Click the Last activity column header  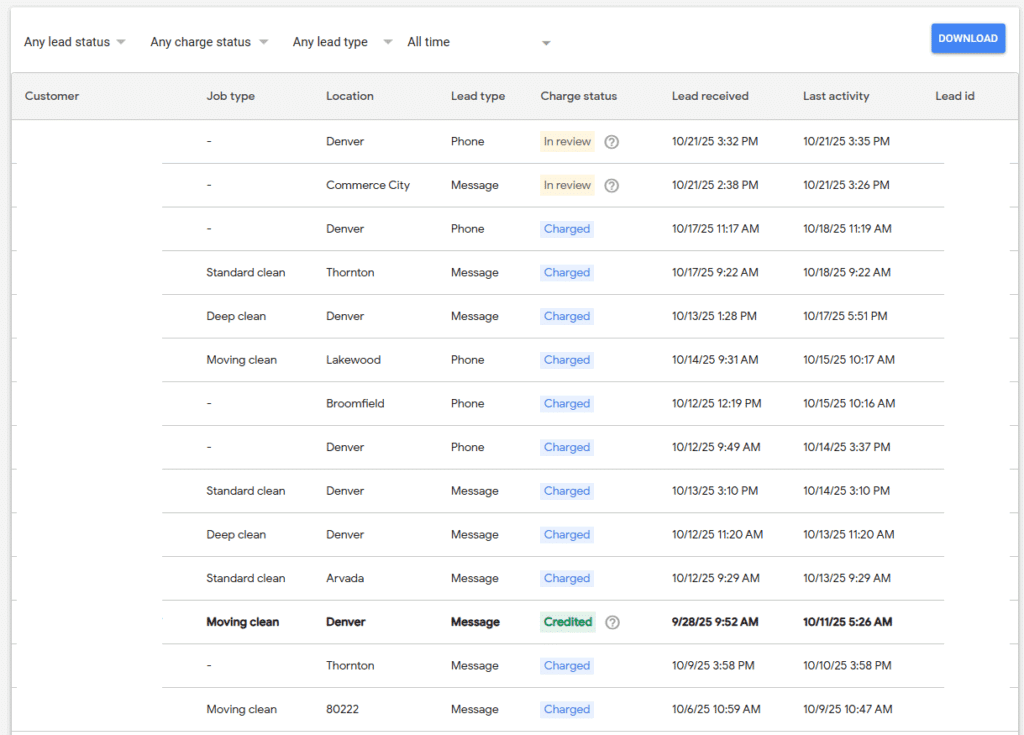(x=836, y=96)
